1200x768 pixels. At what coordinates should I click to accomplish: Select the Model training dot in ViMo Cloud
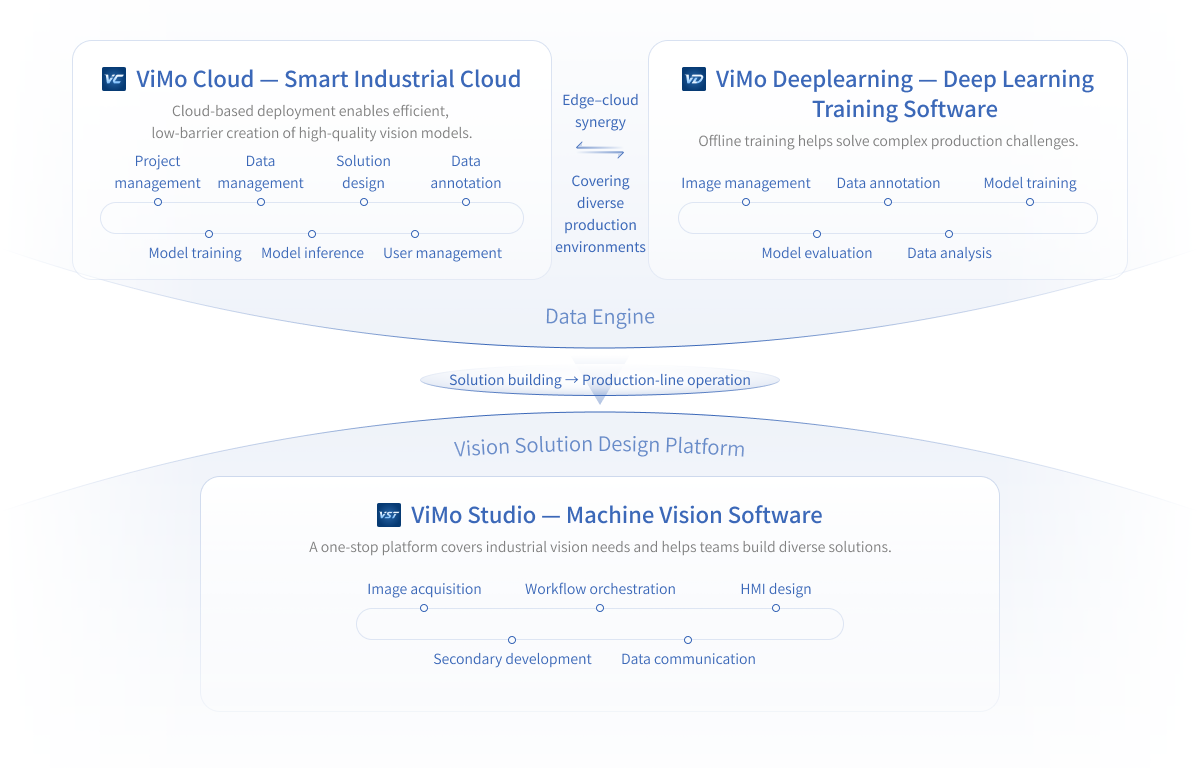click(x=209, y=234)
